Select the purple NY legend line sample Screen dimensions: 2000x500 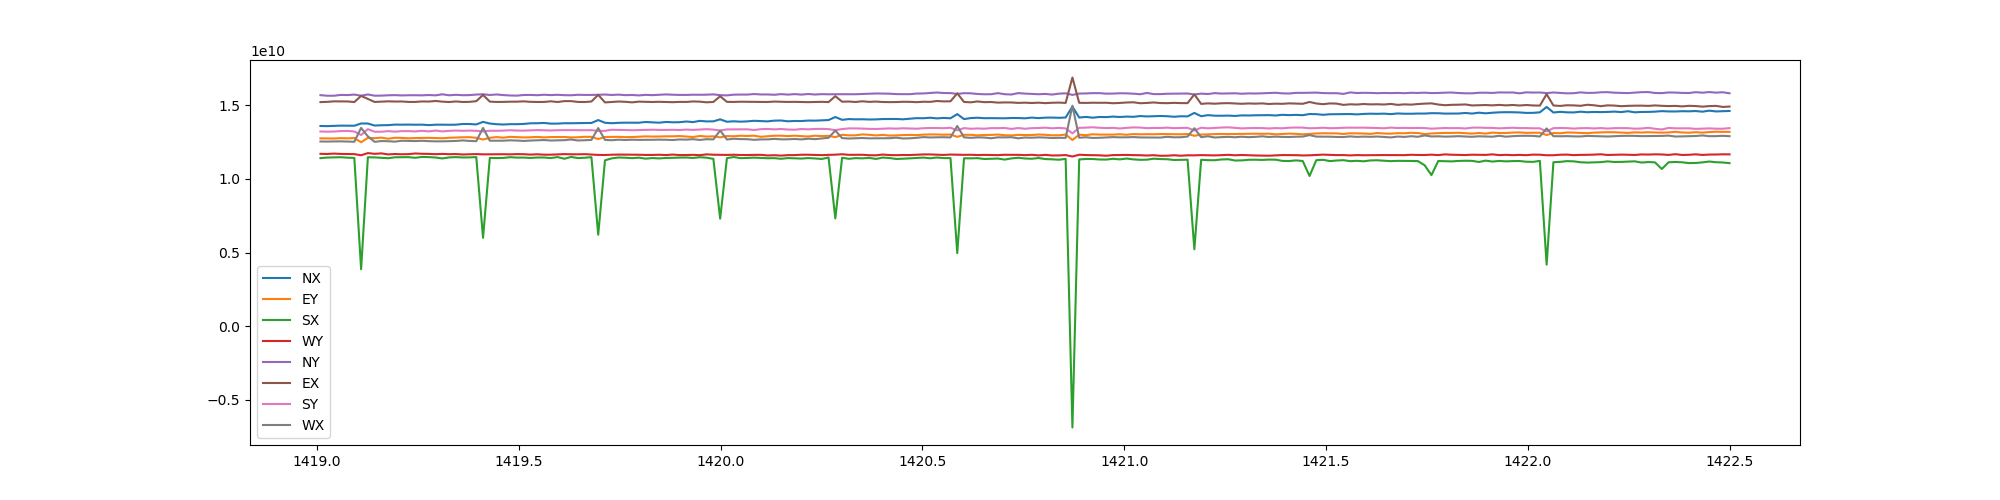pos(277,362)
